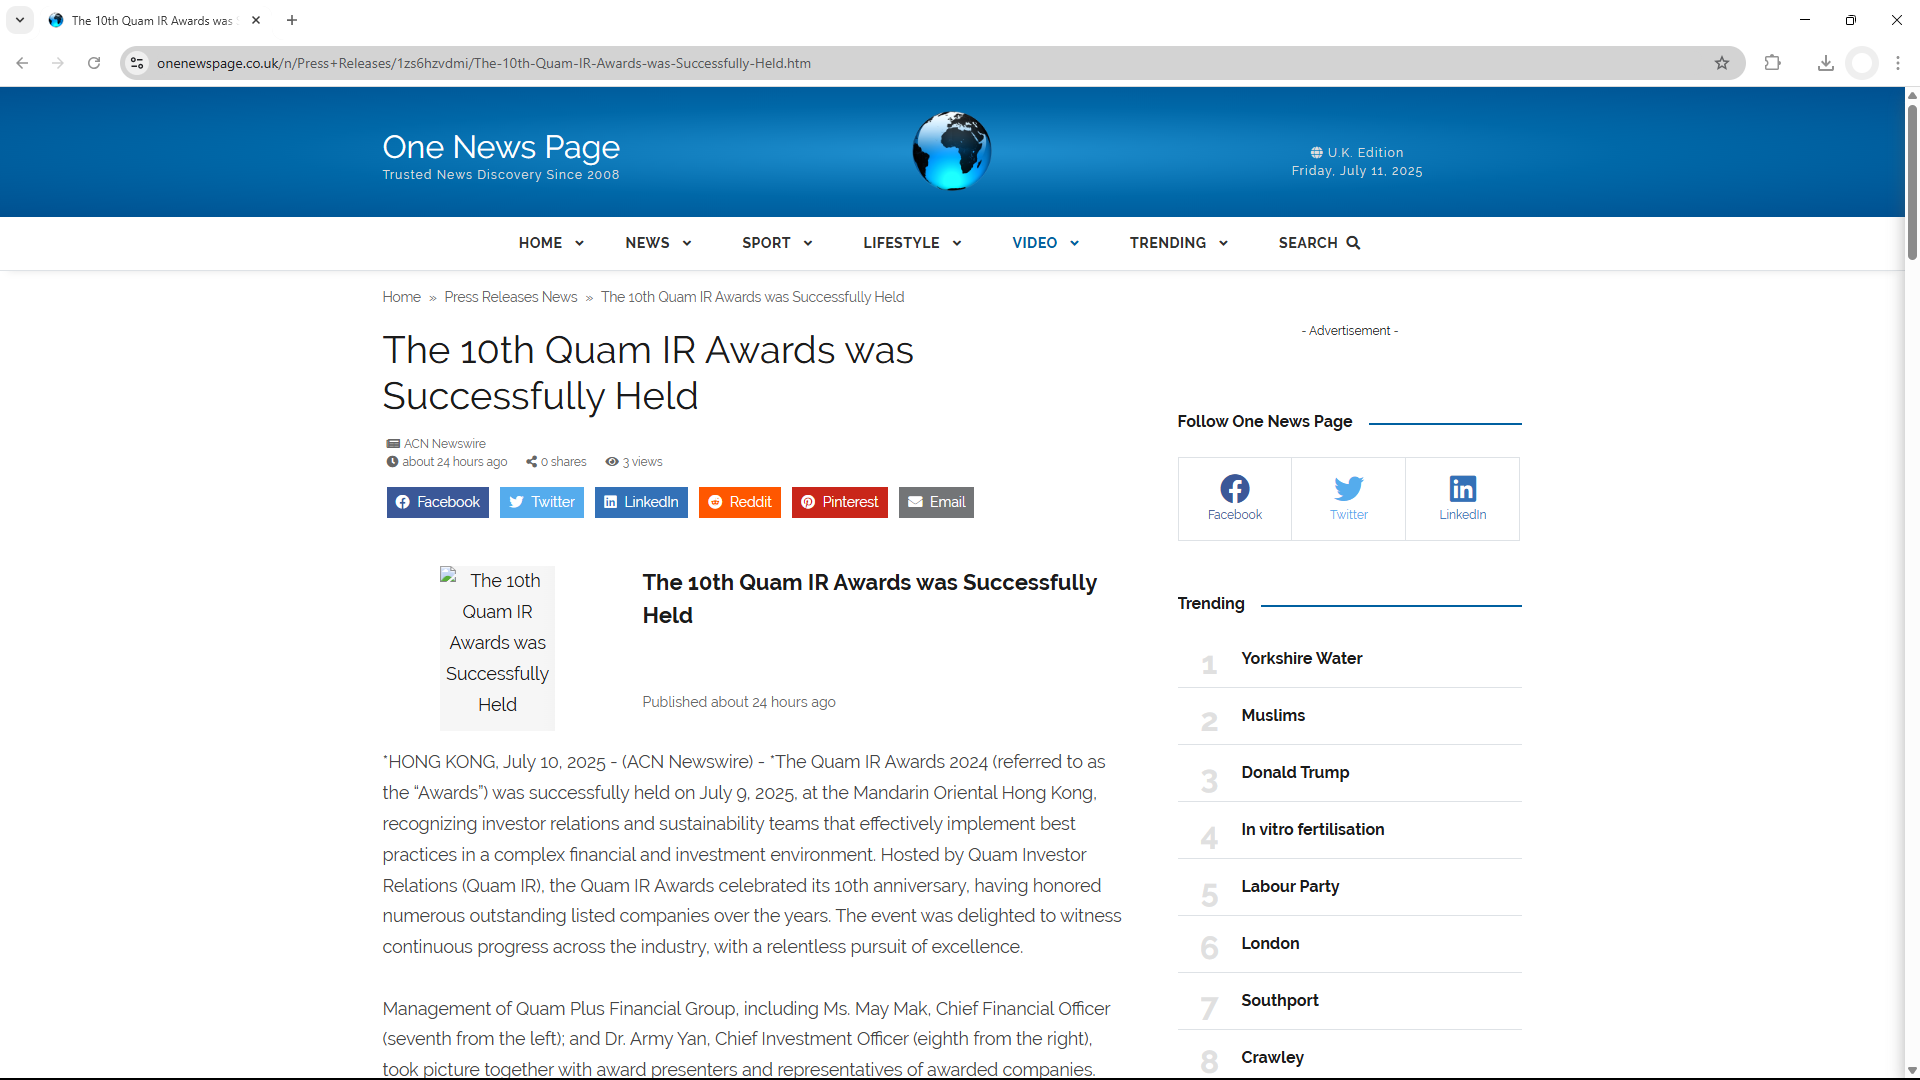This screenshot has height=1080, width=1920.
Task: Open the HOME nav item
Action: (x=540, y=243)
